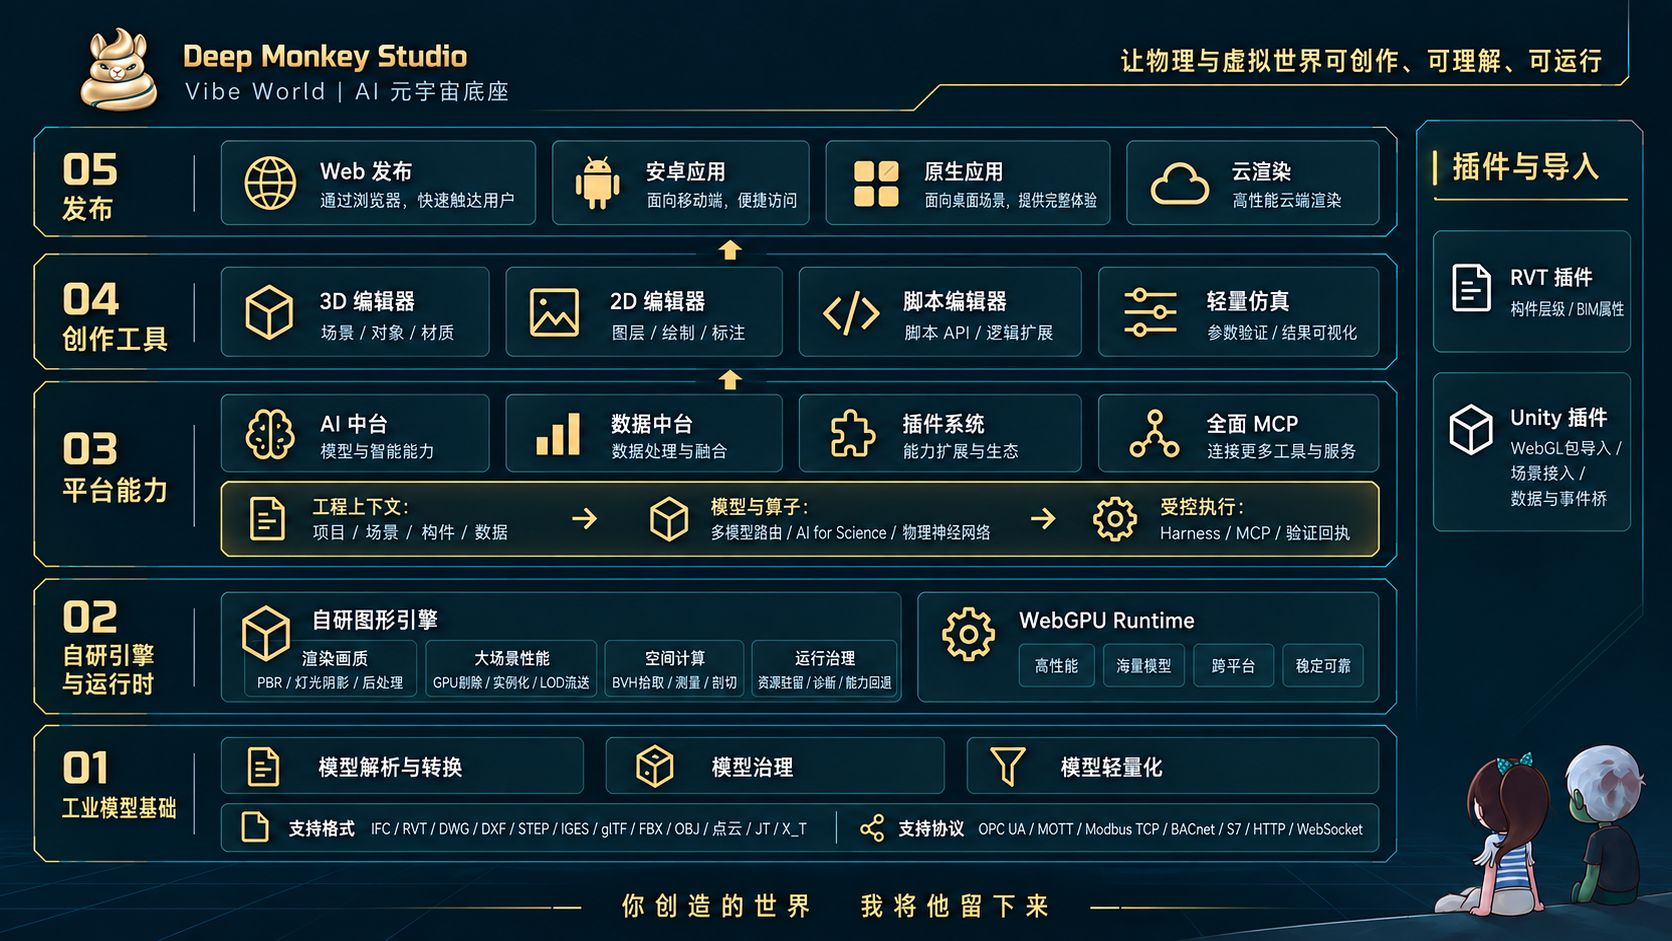The height and width of the screenshot is (941, 1672).
Task: Click the document icon of 工程上下文
Action: click(x=267, y=519)
